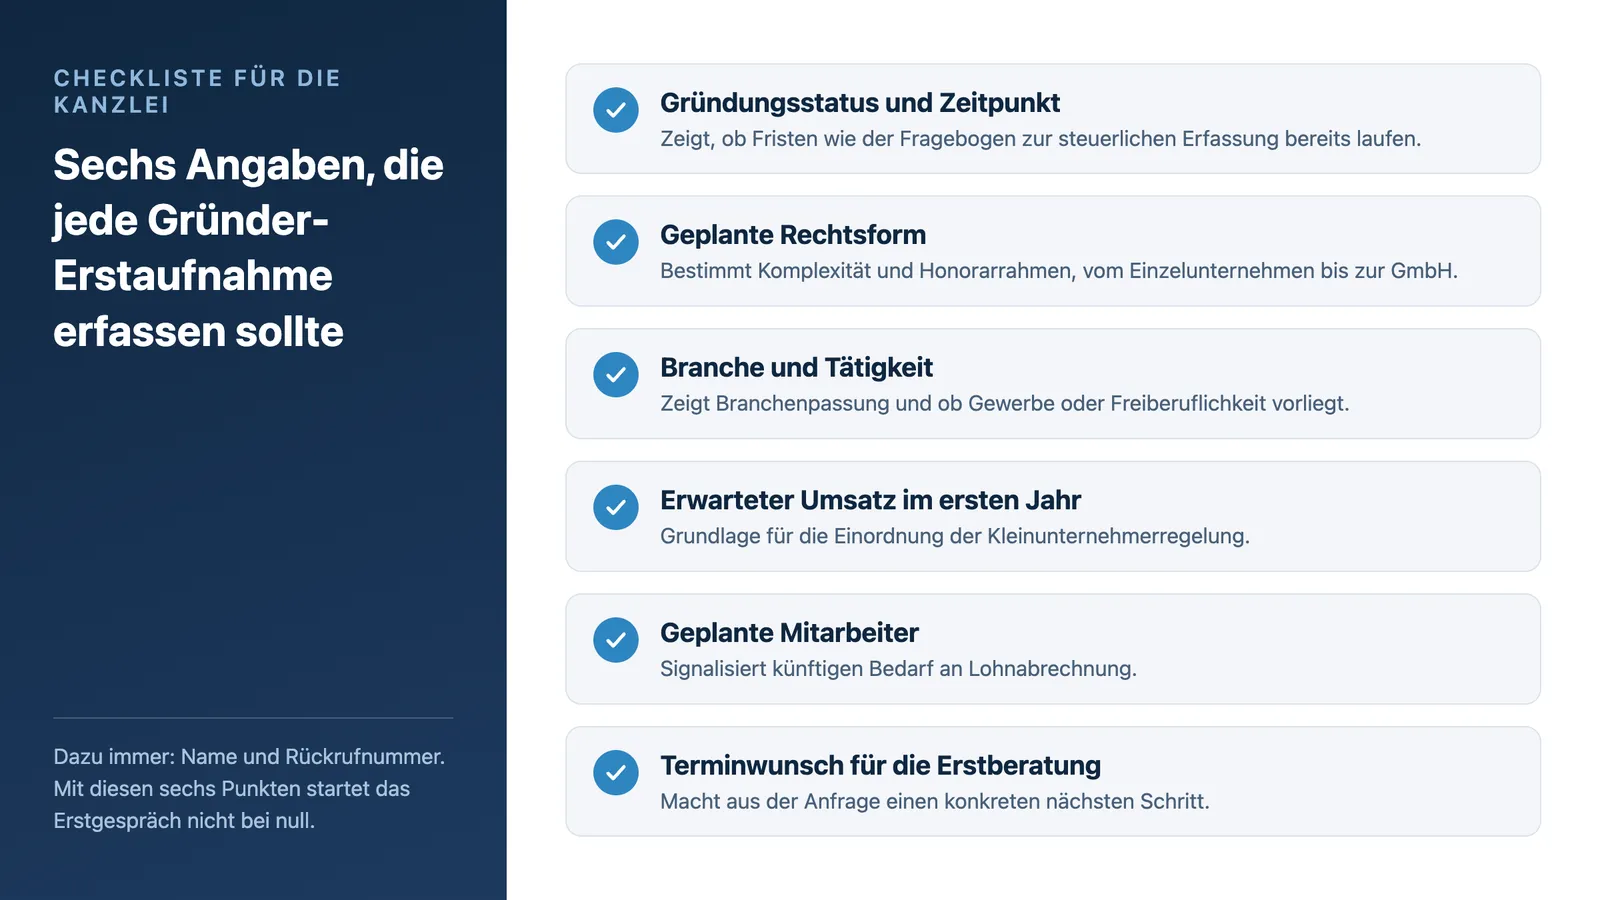Click the checkmark icon beside Branche und Tätigkeit
Screen dimensions: 1600x900
(x=616, y=375)
